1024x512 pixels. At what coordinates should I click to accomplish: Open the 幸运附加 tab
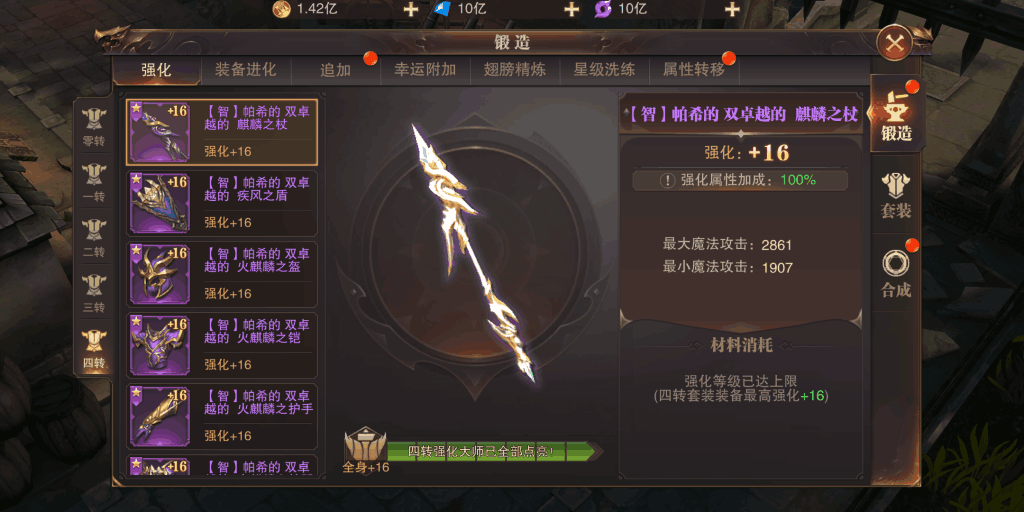[425, 70]
